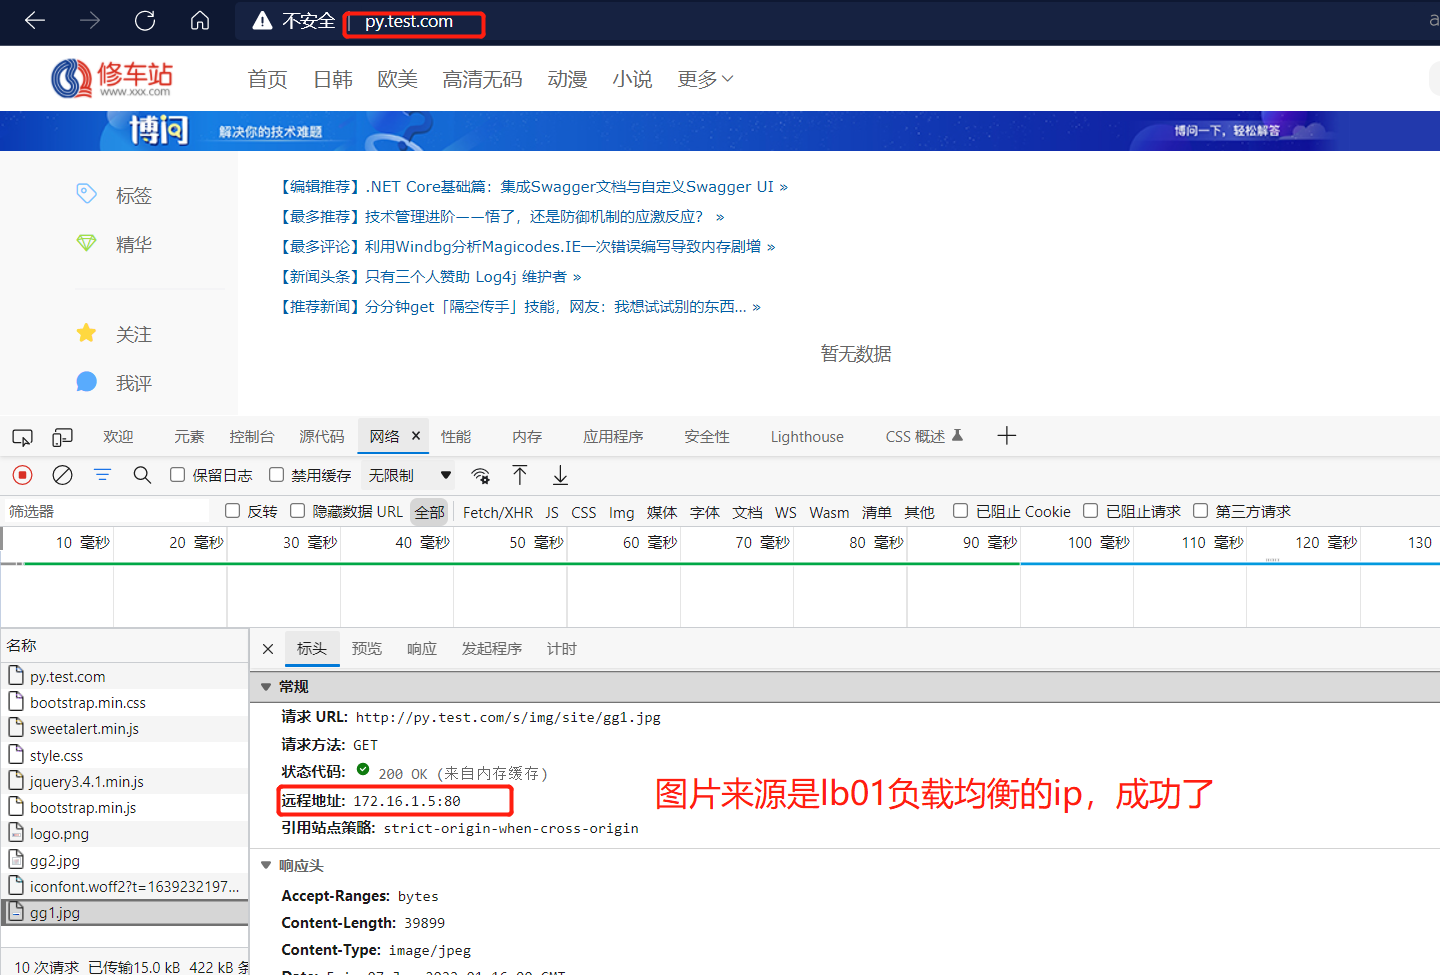Expand the 更多 navigation menu
This screenshot has height=975, width=1440.
coord(705,79)
